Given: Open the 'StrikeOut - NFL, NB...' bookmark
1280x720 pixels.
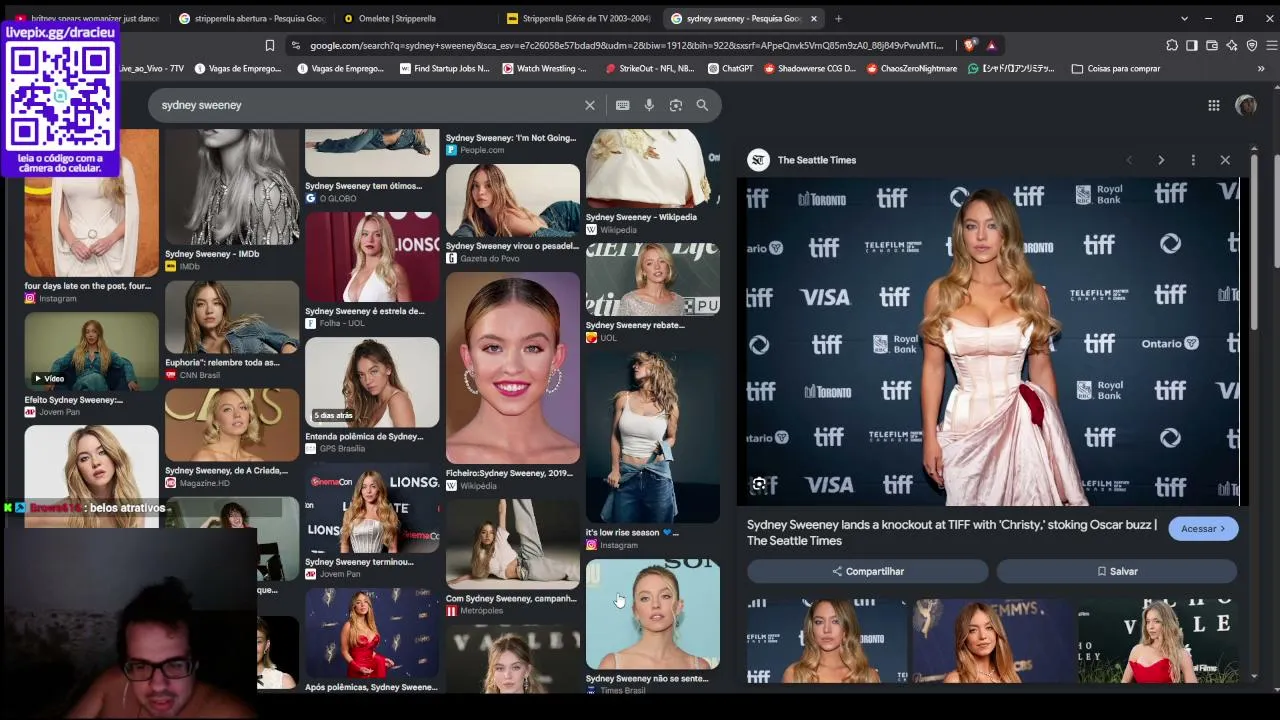Looking at the screenshot, I should 649,69.
